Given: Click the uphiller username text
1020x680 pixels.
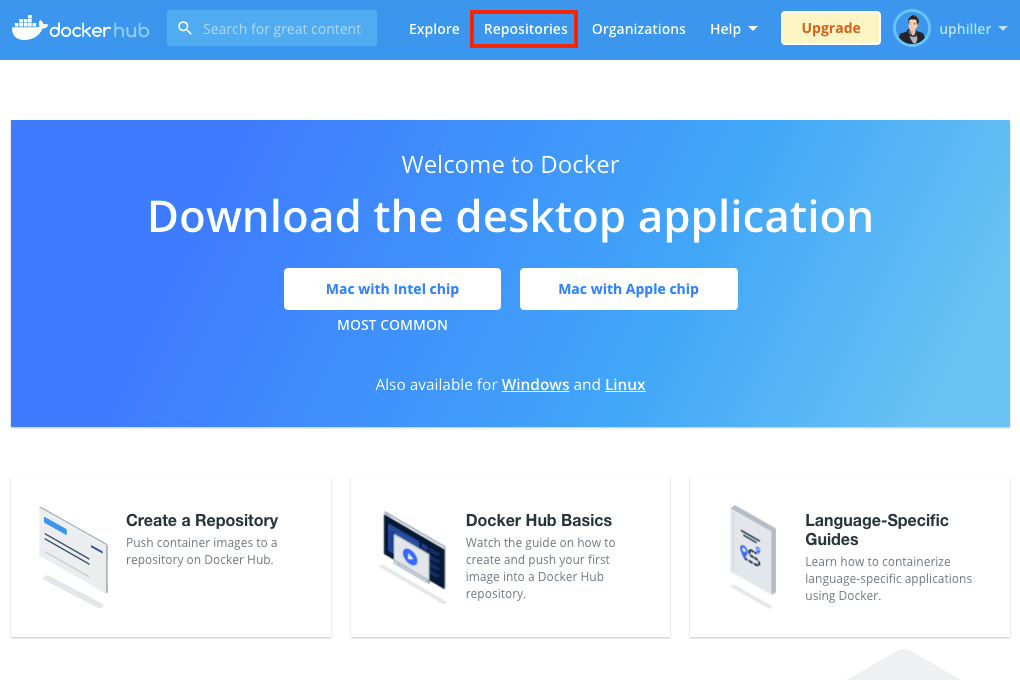Looking at the screenshot, I should pyautogui.click(x=965, y=29).
